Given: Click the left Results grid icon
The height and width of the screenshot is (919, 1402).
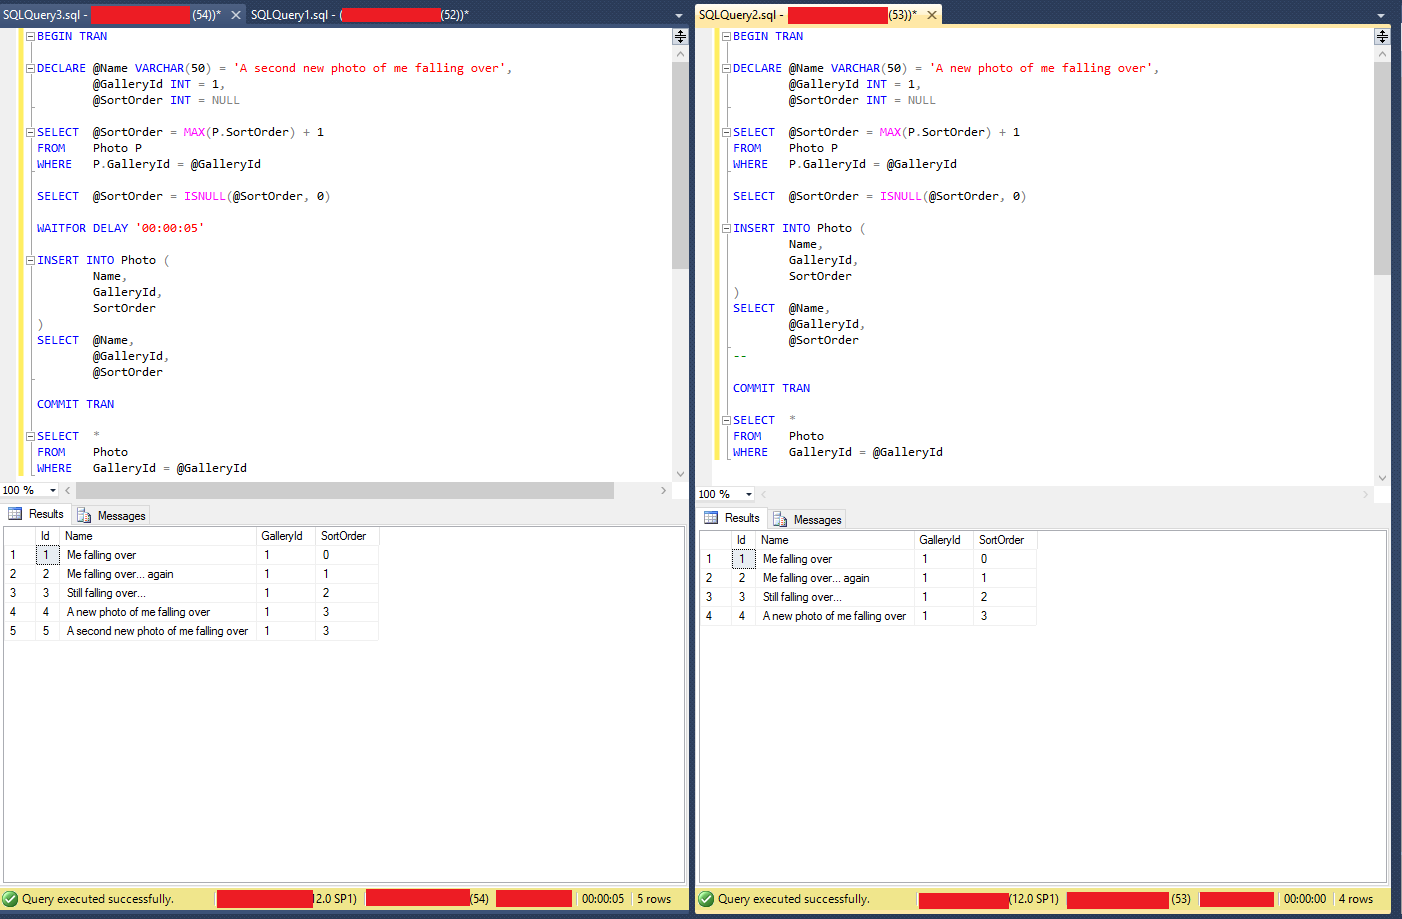Looking at the screenshot, I should [x=15, y=514].
